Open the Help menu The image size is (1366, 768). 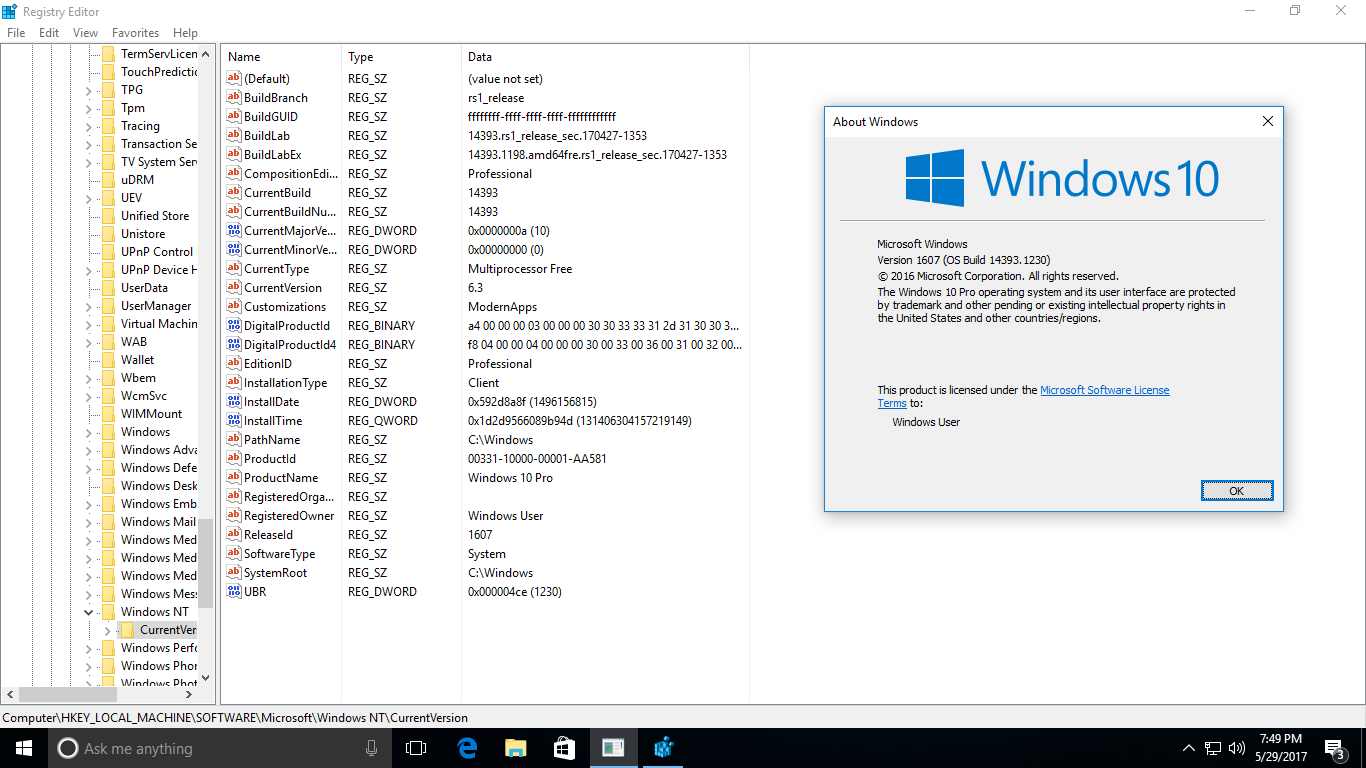tap(185, 33)
